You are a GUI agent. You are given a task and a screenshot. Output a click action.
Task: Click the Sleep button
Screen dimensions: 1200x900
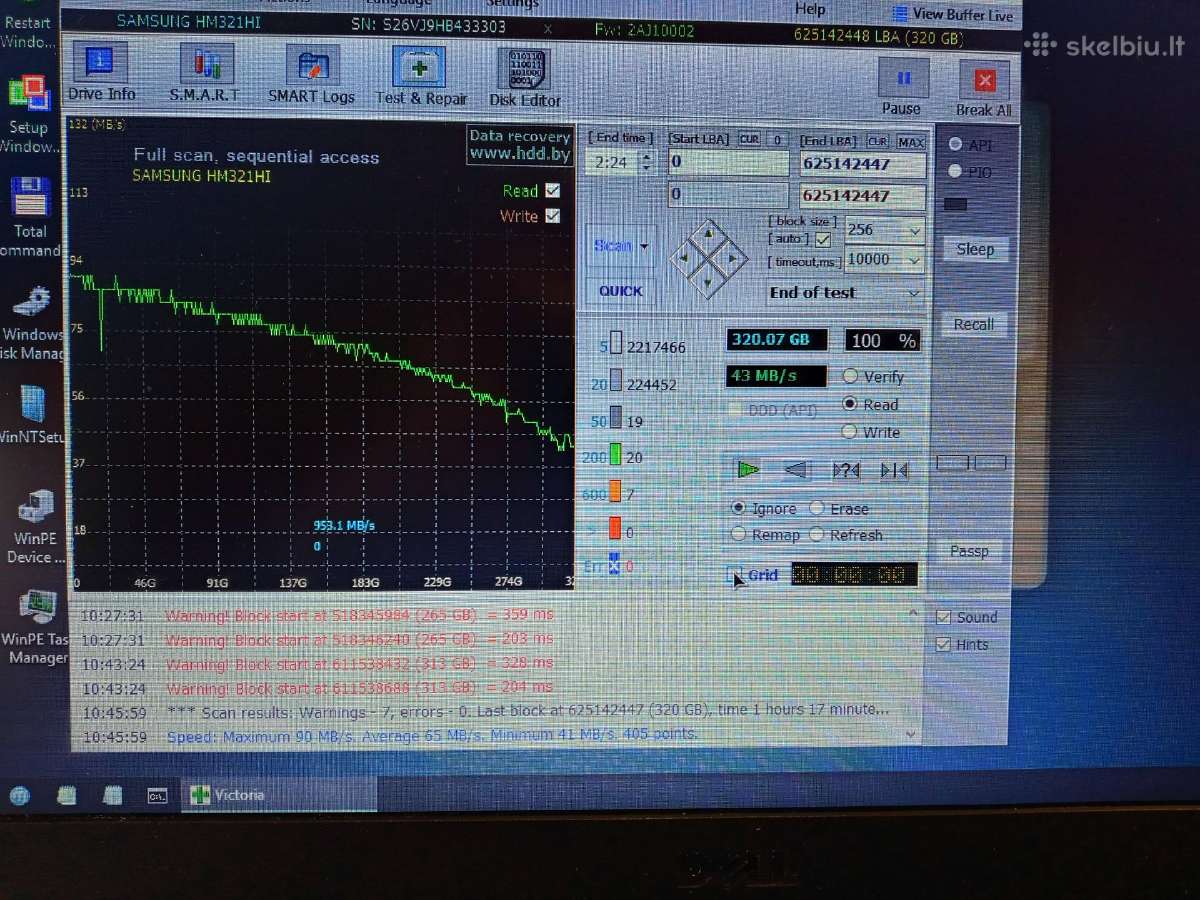pos(975,249)
